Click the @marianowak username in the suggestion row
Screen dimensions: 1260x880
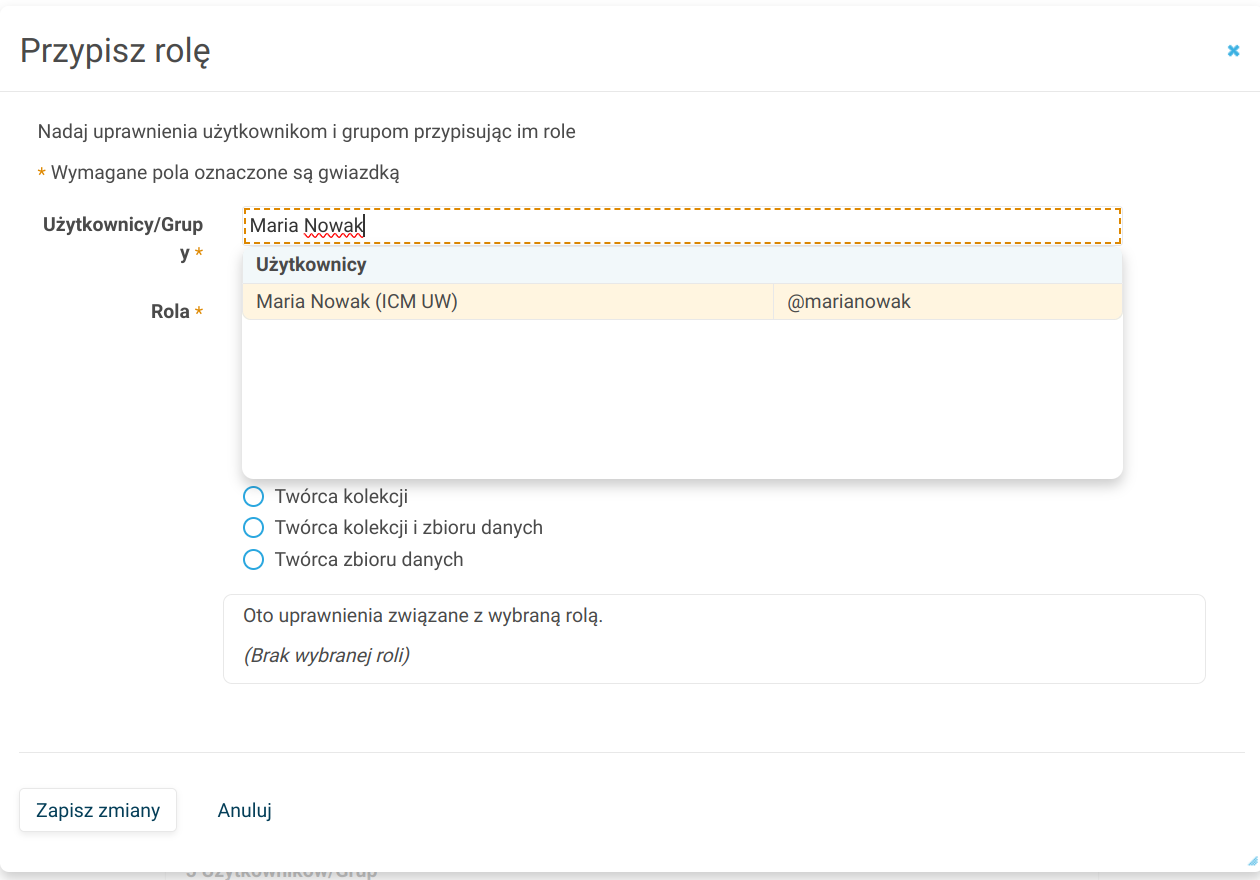coord(849,302)
